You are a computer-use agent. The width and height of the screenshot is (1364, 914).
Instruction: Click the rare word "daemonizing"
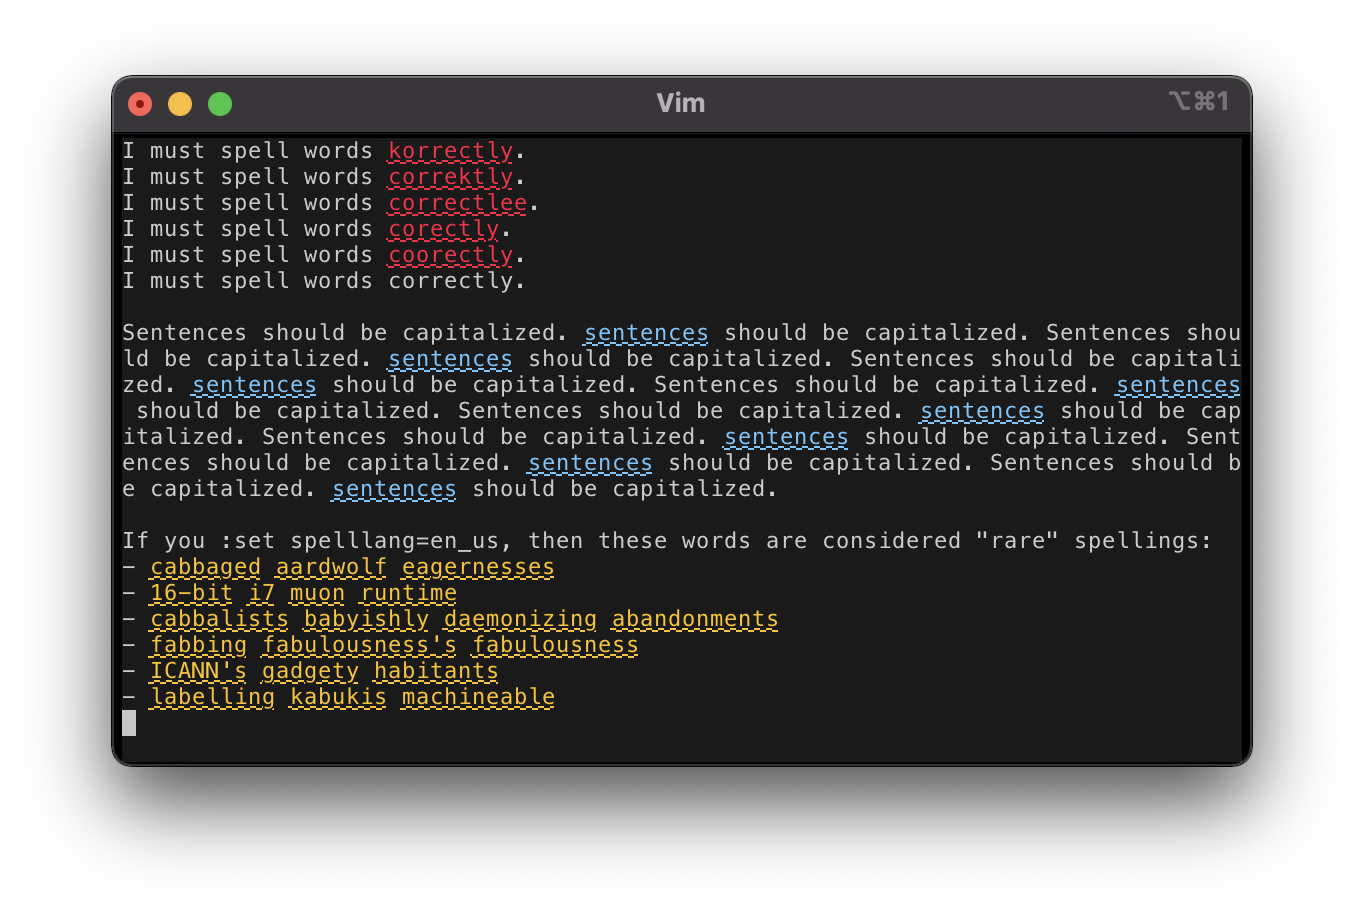(518, 619)
